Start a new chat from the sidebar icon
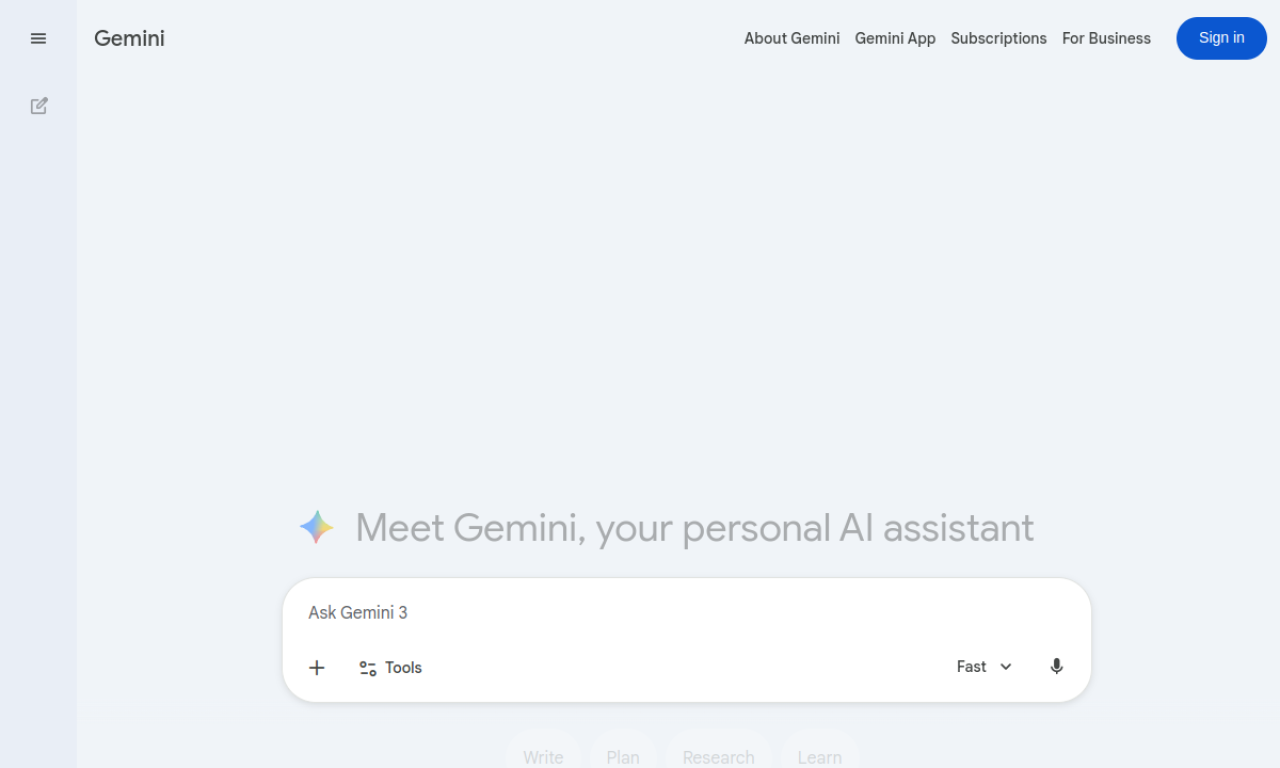This screenshot has height=768, width=1280. tap(38, 105)
